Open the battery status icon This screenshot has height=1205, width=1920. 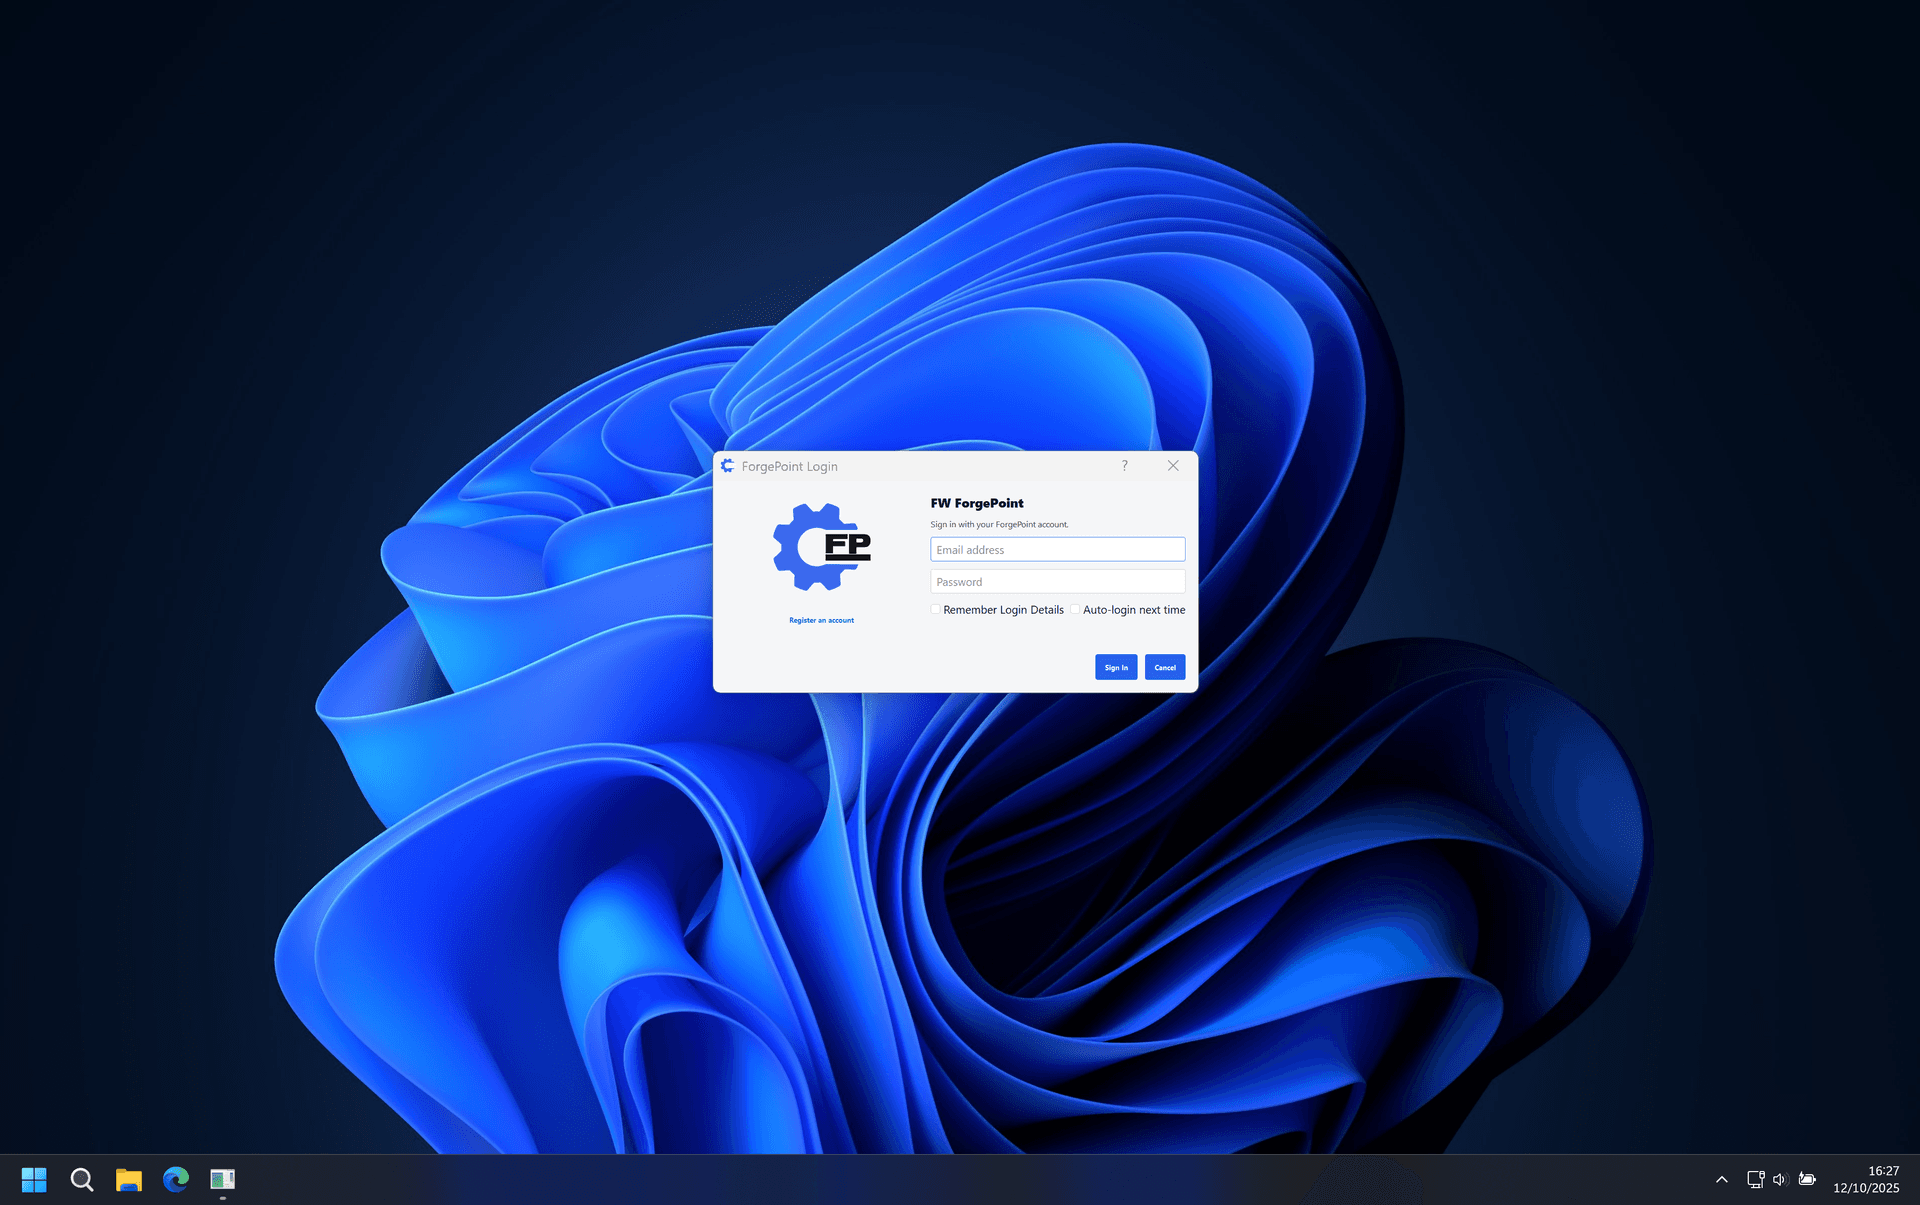click(1809, 1180)
